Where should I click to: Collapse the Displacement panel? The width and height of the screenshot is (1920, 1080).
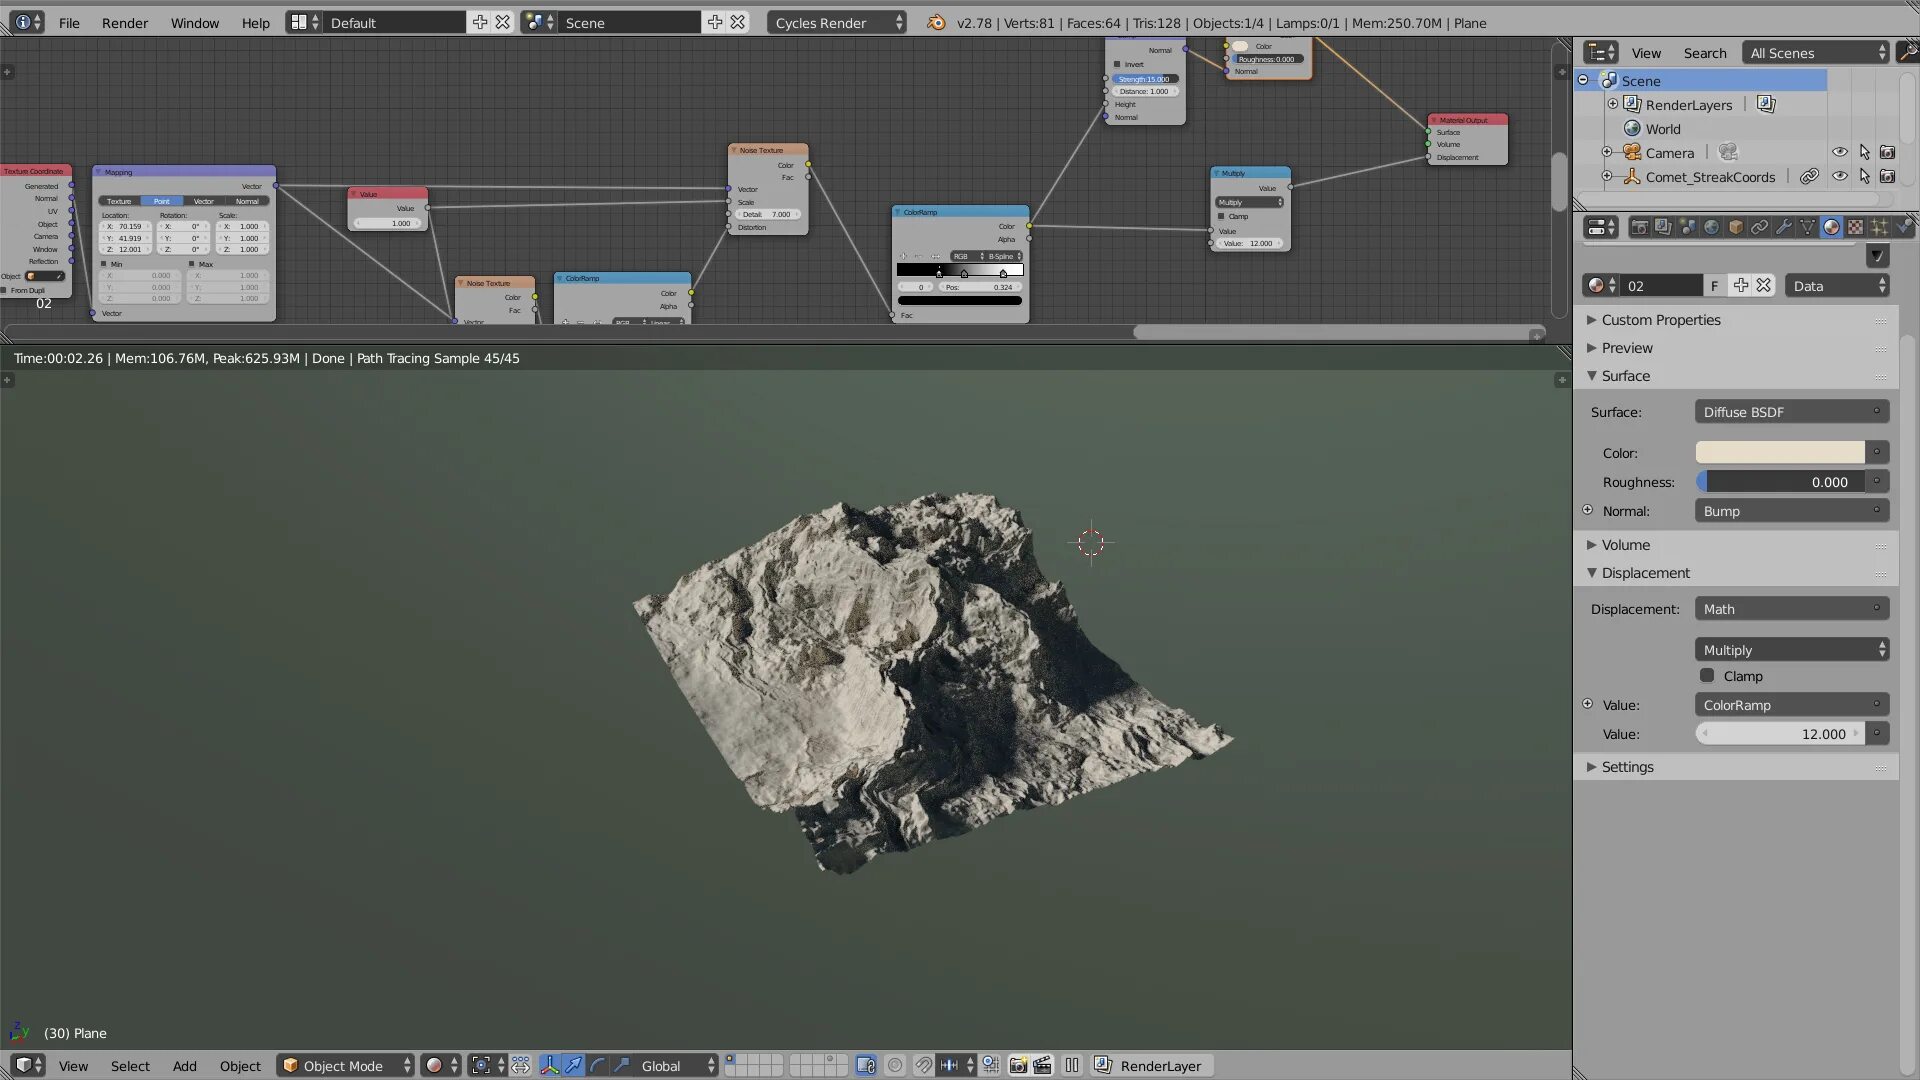(x=1645, y=573)
